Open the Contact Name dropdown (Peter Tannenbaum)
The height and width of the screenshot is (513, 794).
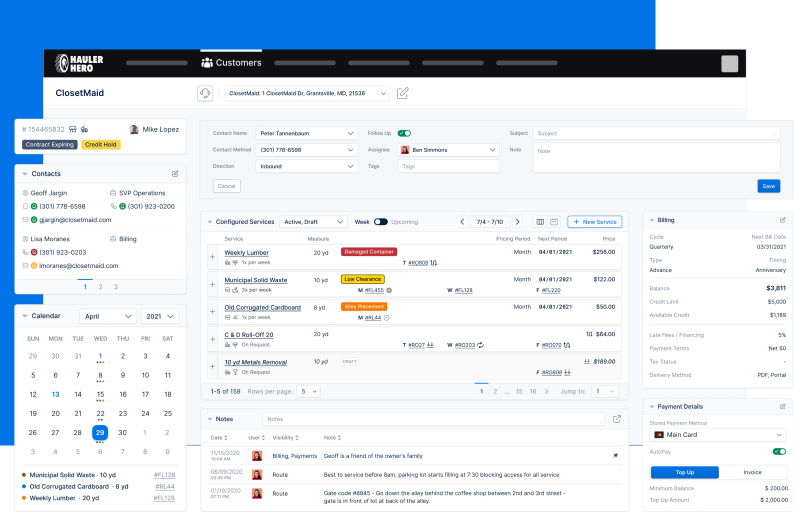[x=306, y=133]
